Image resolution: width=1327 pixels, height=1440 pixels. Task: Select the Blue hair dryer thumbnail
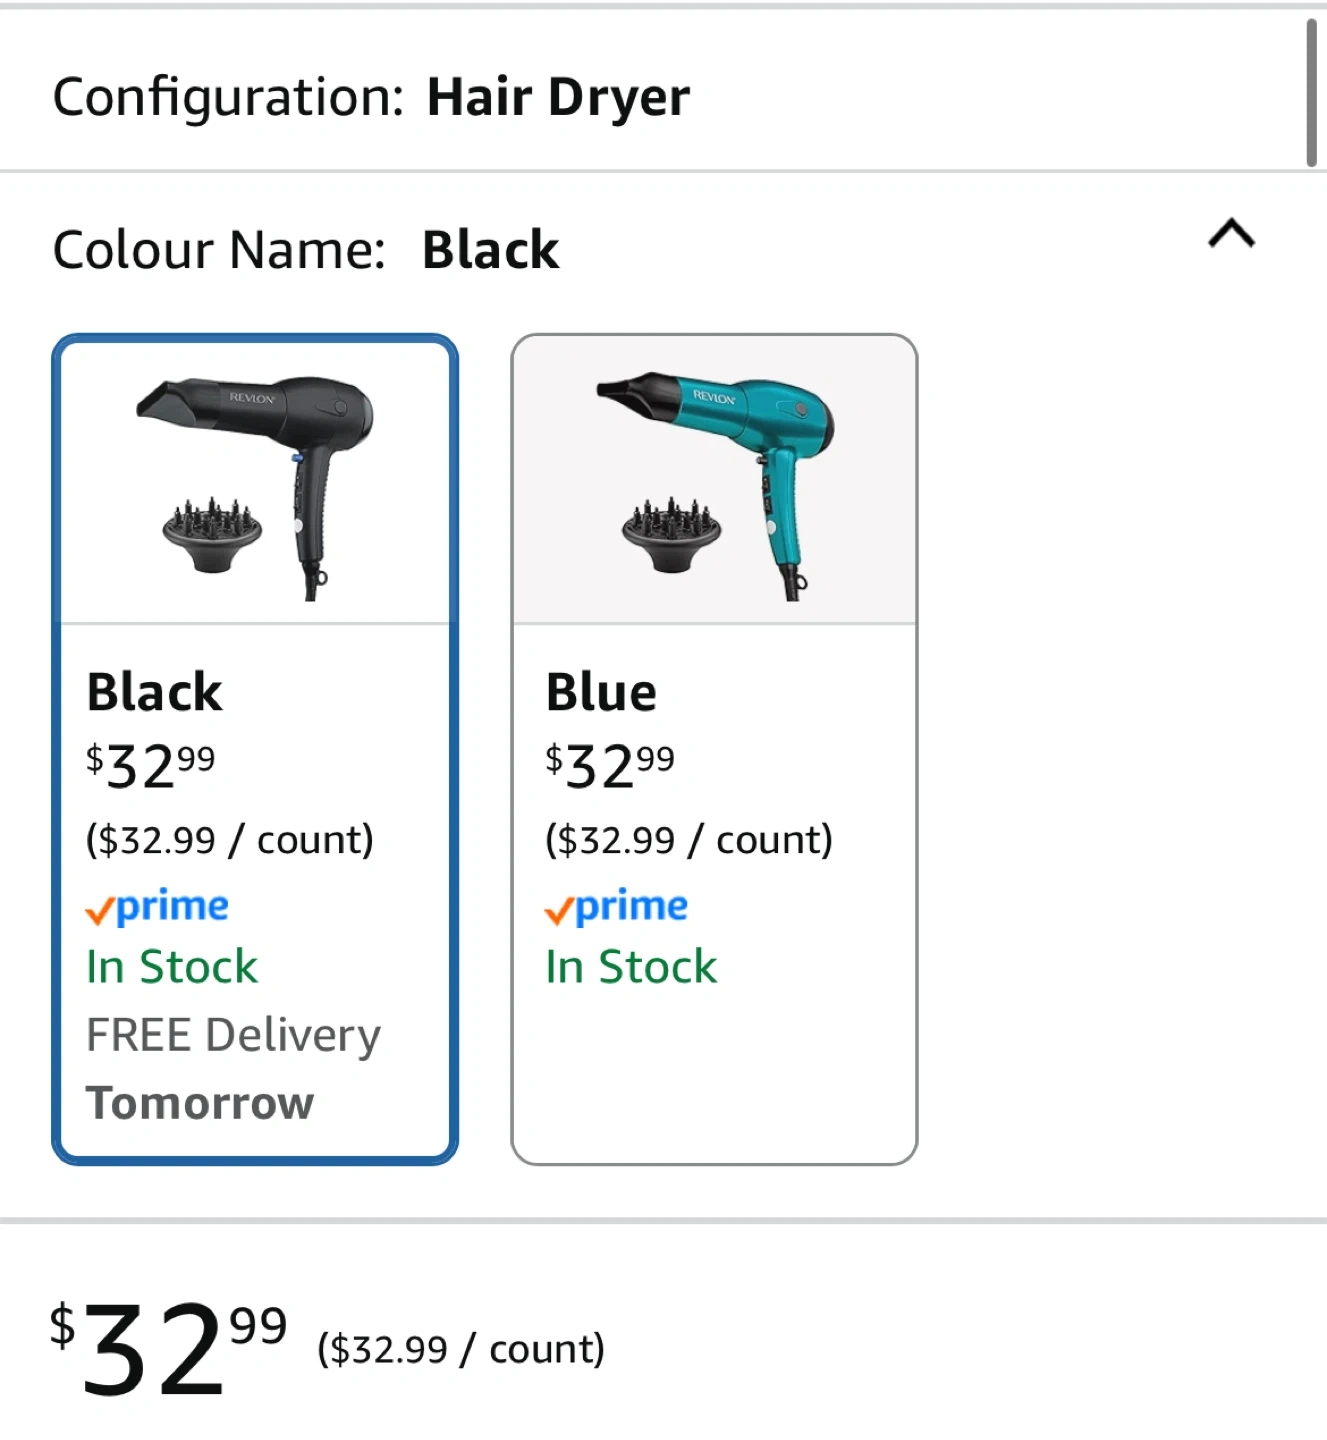pos(714,481)
